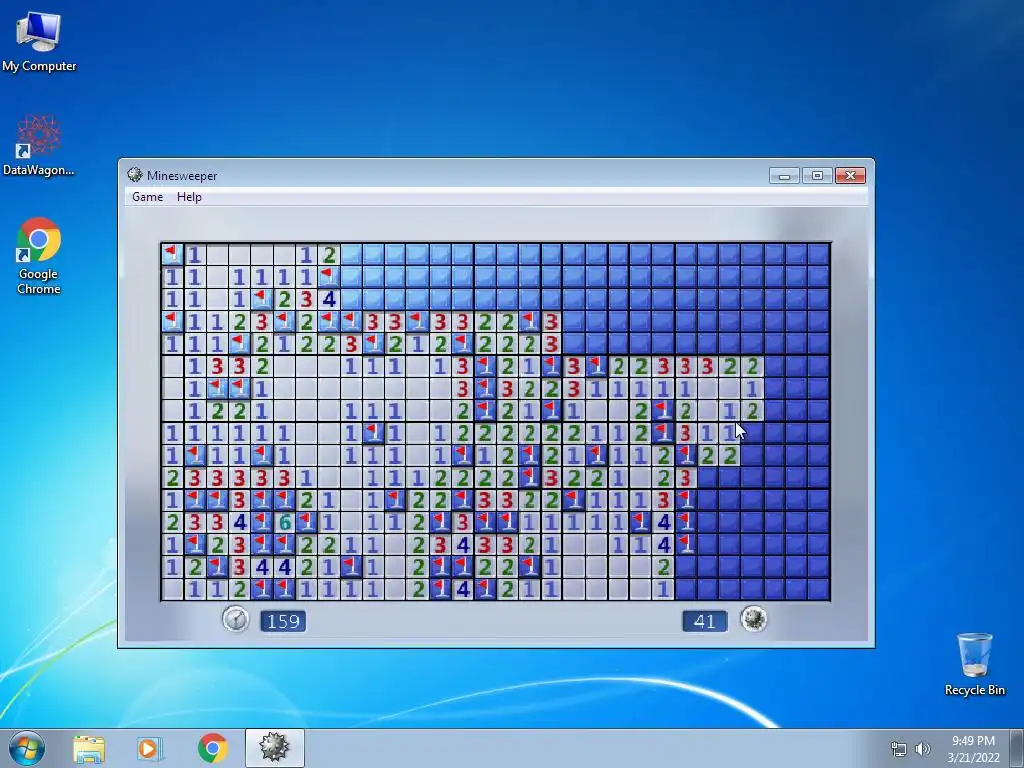This screenshot has width=1024, height=768.
Task: Click the volume speaker tray icon
Action: click(x=922, y=749)
